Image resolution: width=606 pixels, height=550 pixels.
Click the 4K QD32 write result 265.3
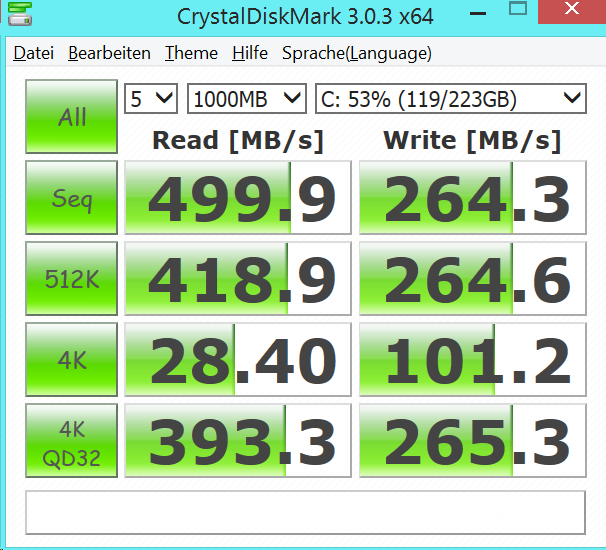(x=473, y=441)
